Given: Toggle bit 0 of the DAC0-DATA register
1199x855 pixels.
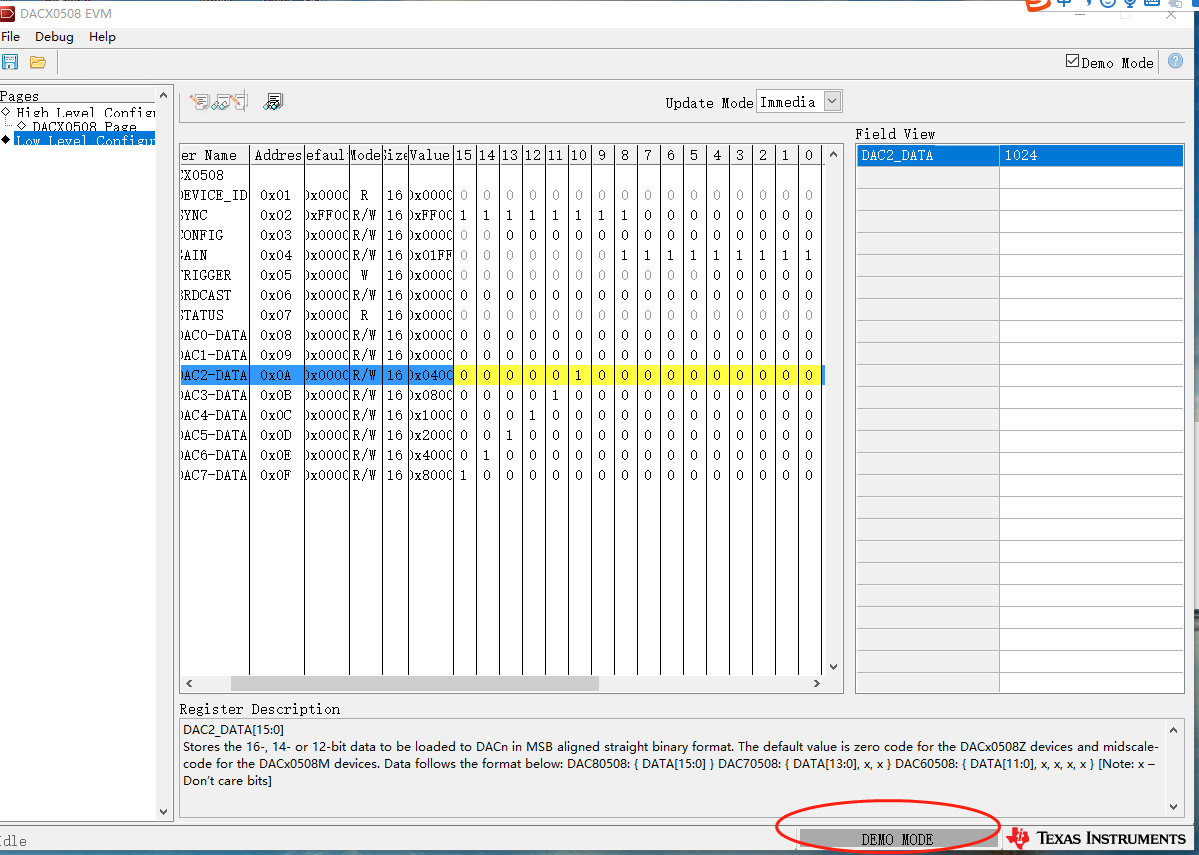Looking at the screenshot, I should tap(808, 335).
